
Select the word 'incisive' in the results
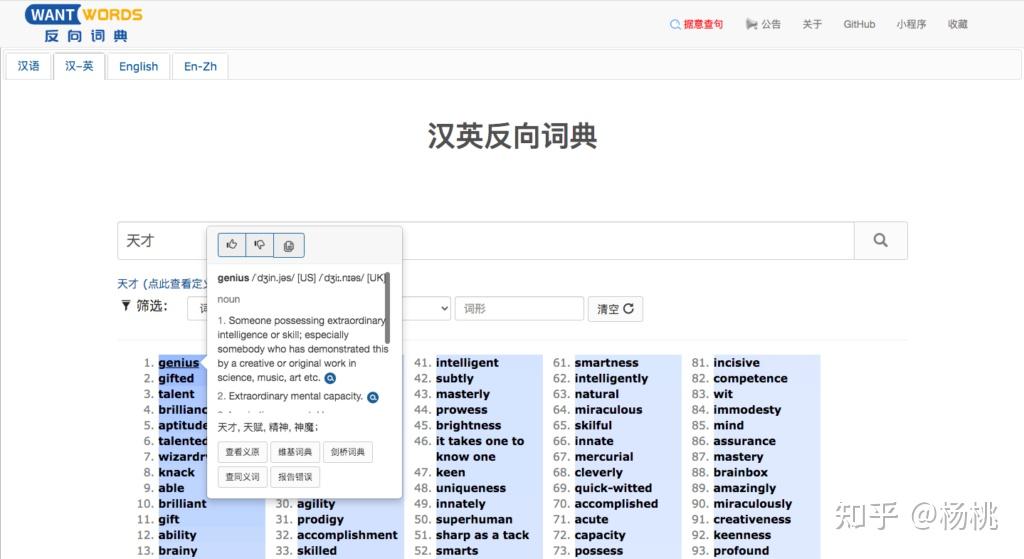pyautogui.click(x=737, y=362)
